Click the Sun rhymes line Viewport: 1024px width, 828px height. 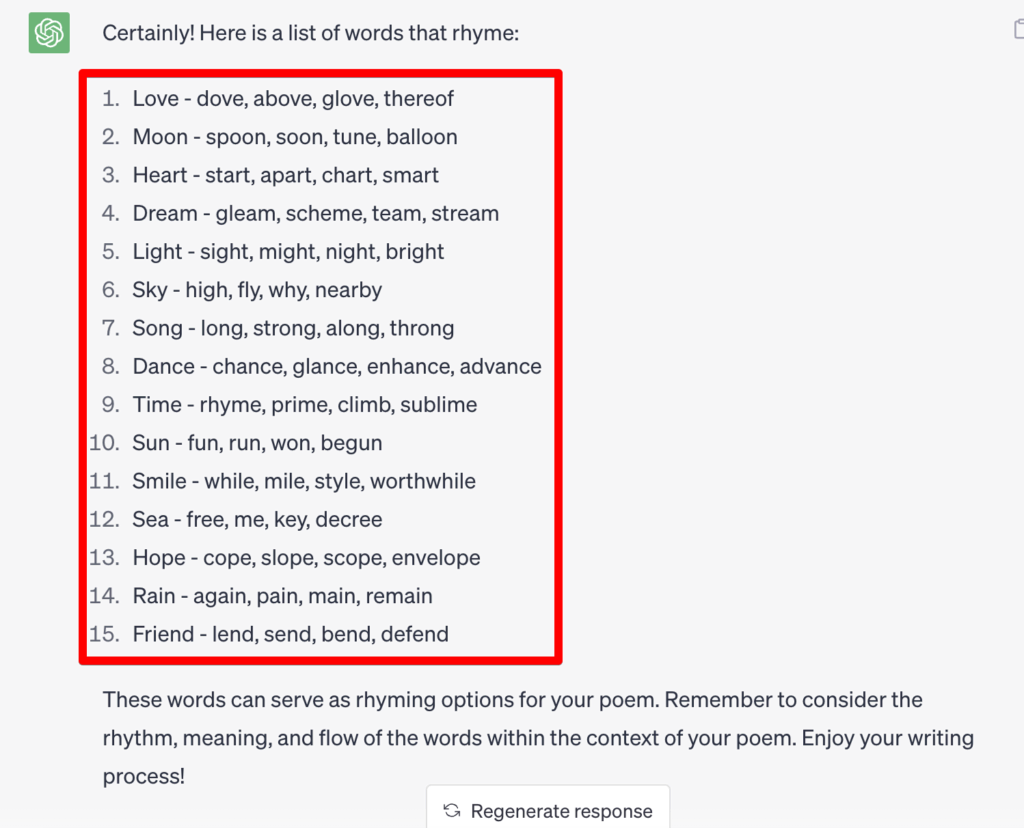[x=257, y=443]
